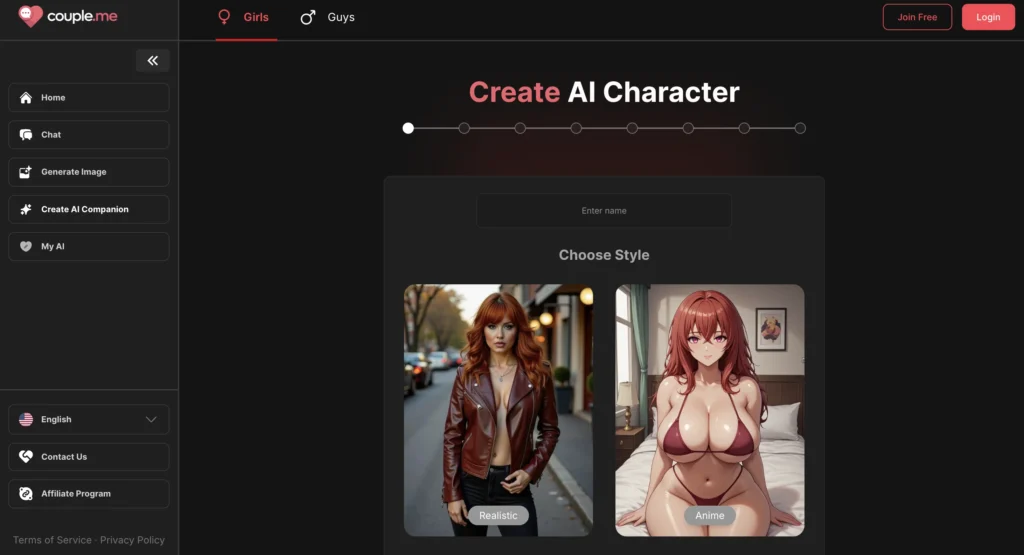Click the couple.me heart logo
Image resolution: width=1024 pixels, height=555 pixels.
pyautogui.click(x=31, y=16)
